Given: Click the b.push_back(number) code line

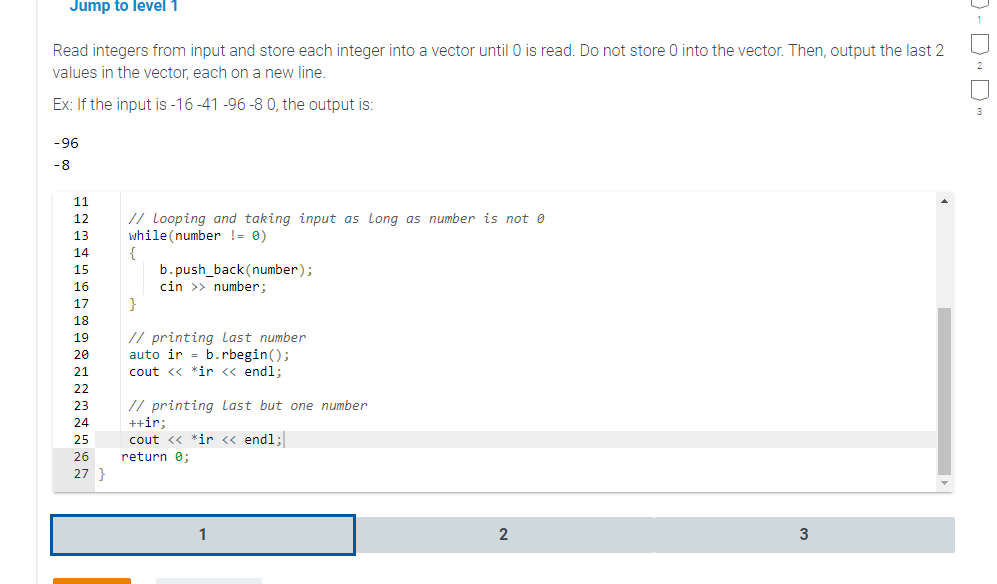Looking at the screenshot, I should [235, 269].
